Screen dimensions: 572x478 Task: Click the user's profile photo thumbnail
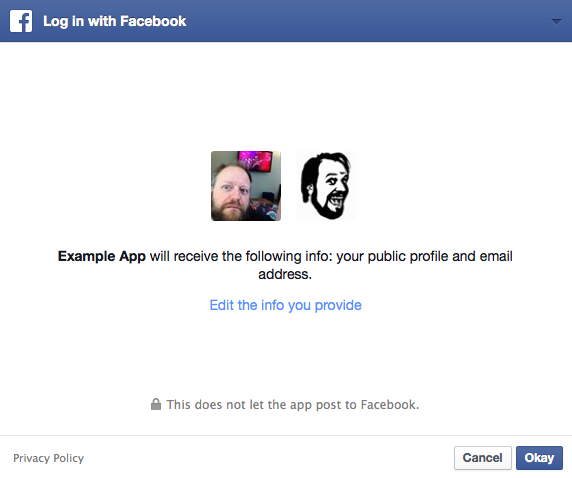[246, 186]
